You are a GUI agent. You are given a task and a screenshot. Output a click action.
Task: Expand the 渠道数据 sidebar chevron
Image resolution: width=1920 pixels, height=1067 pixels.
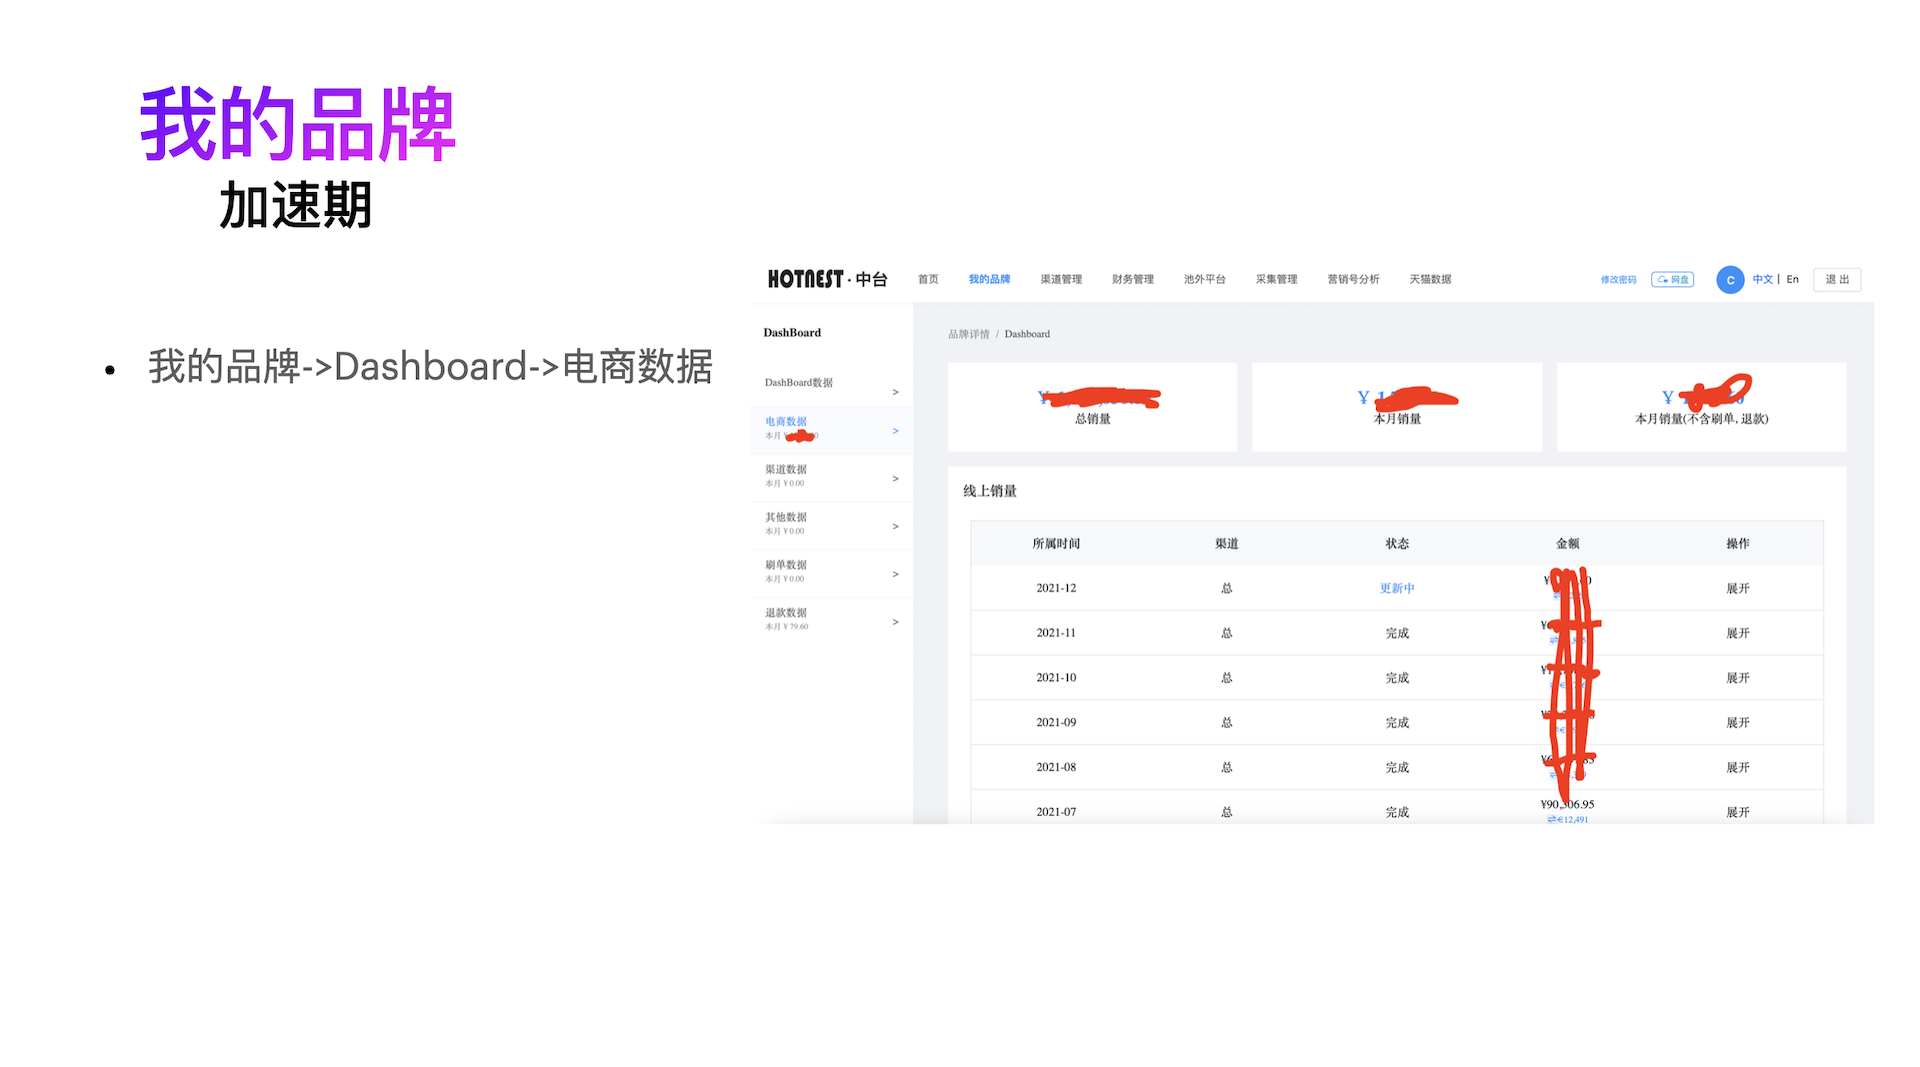[x=895, y=479]
